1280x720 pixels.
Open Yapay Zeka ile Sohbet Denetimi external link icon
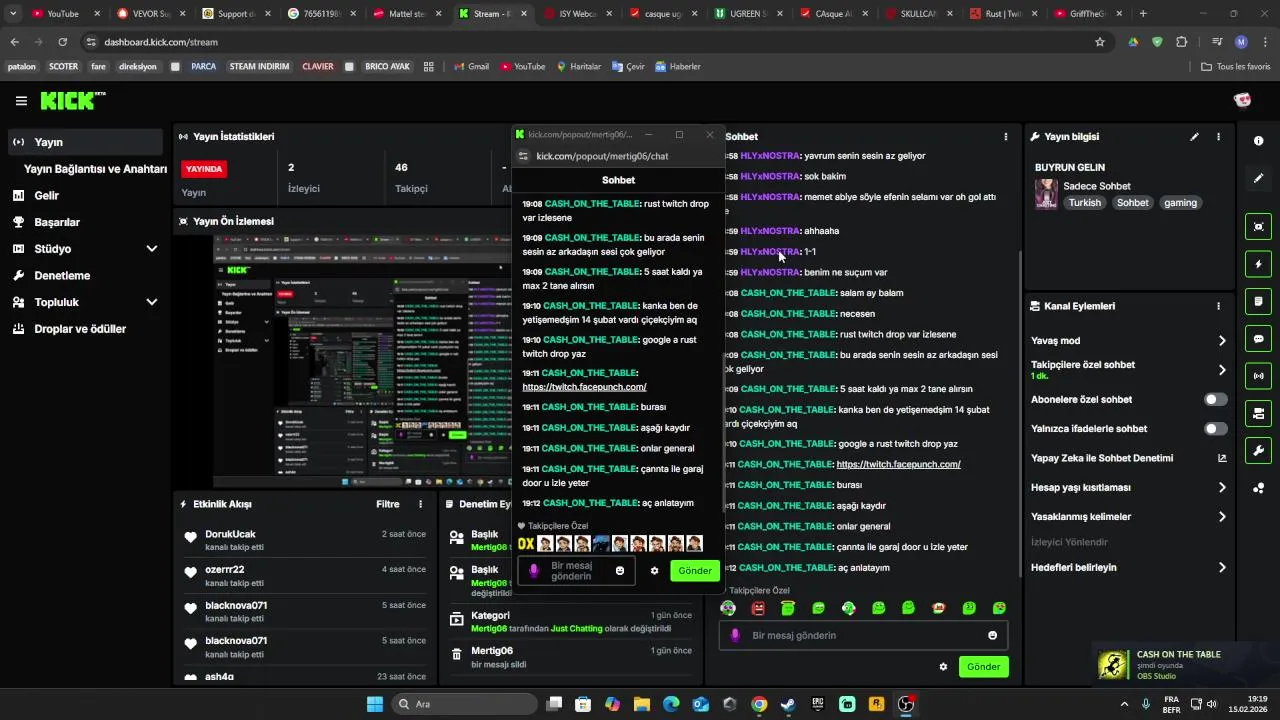click(x=1222, y=458)
